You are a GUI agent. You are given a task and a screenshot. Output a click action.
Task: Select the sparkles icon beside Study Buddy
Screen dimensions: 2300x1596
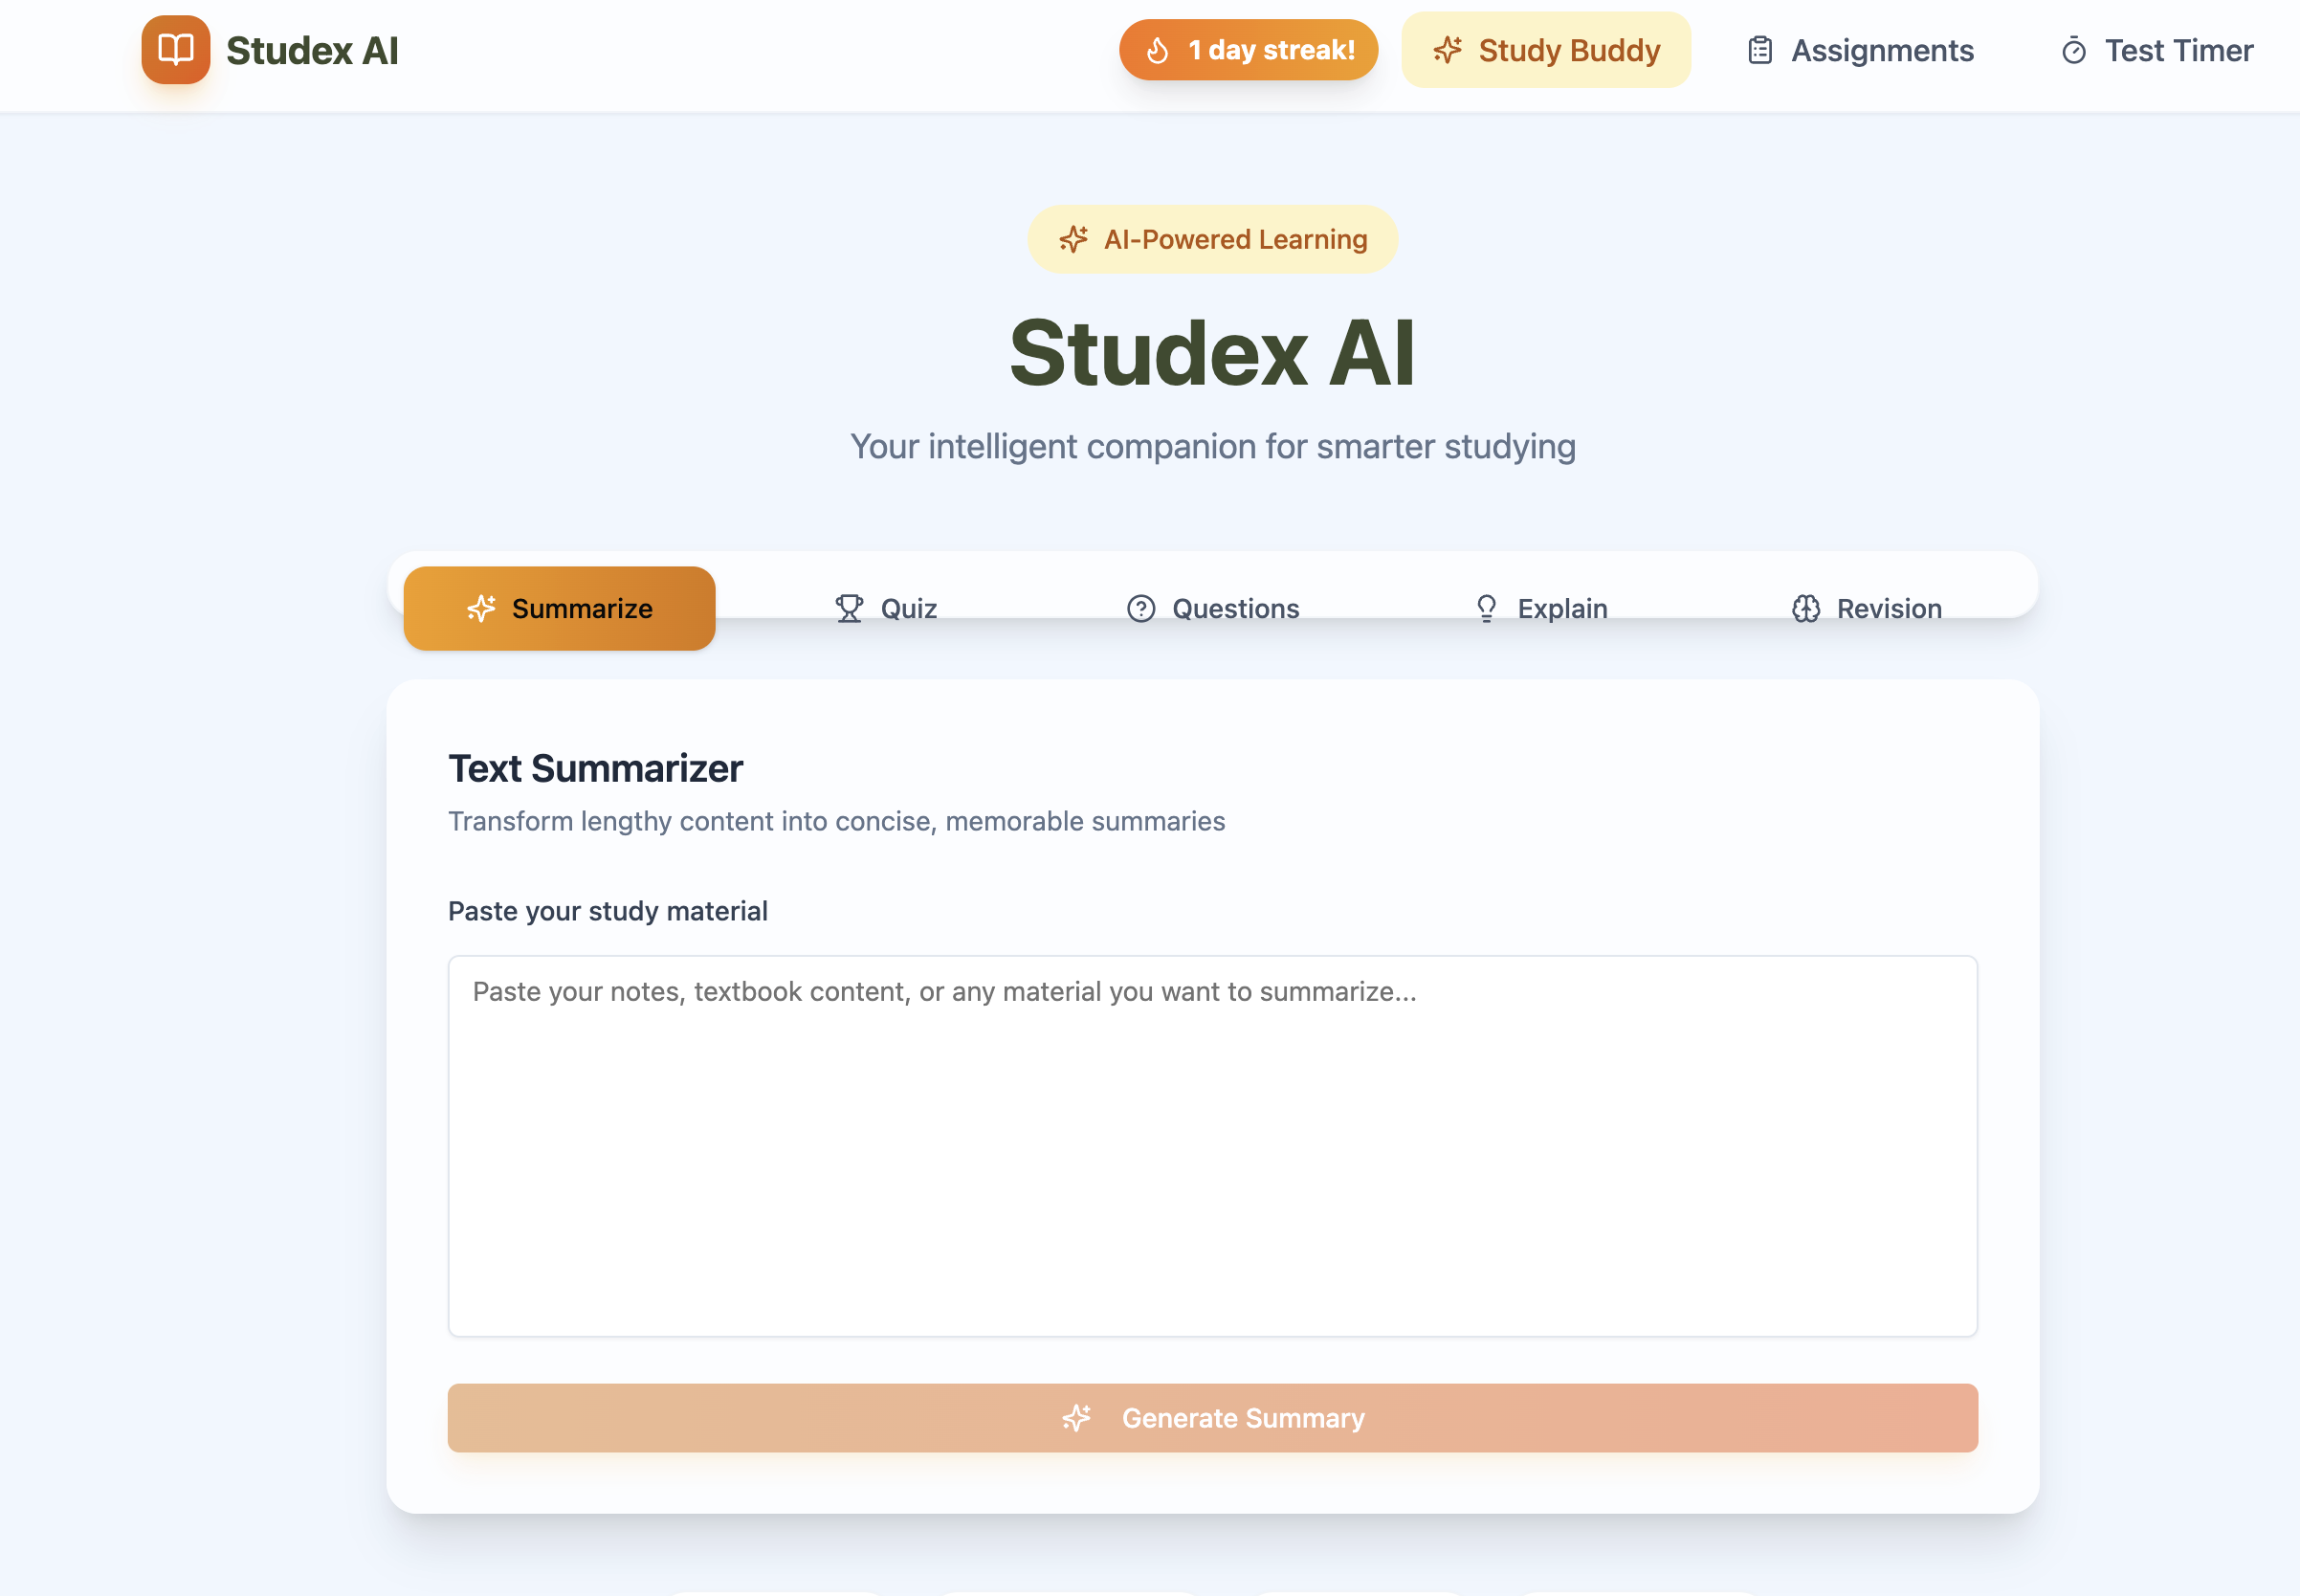point(1451,49)
